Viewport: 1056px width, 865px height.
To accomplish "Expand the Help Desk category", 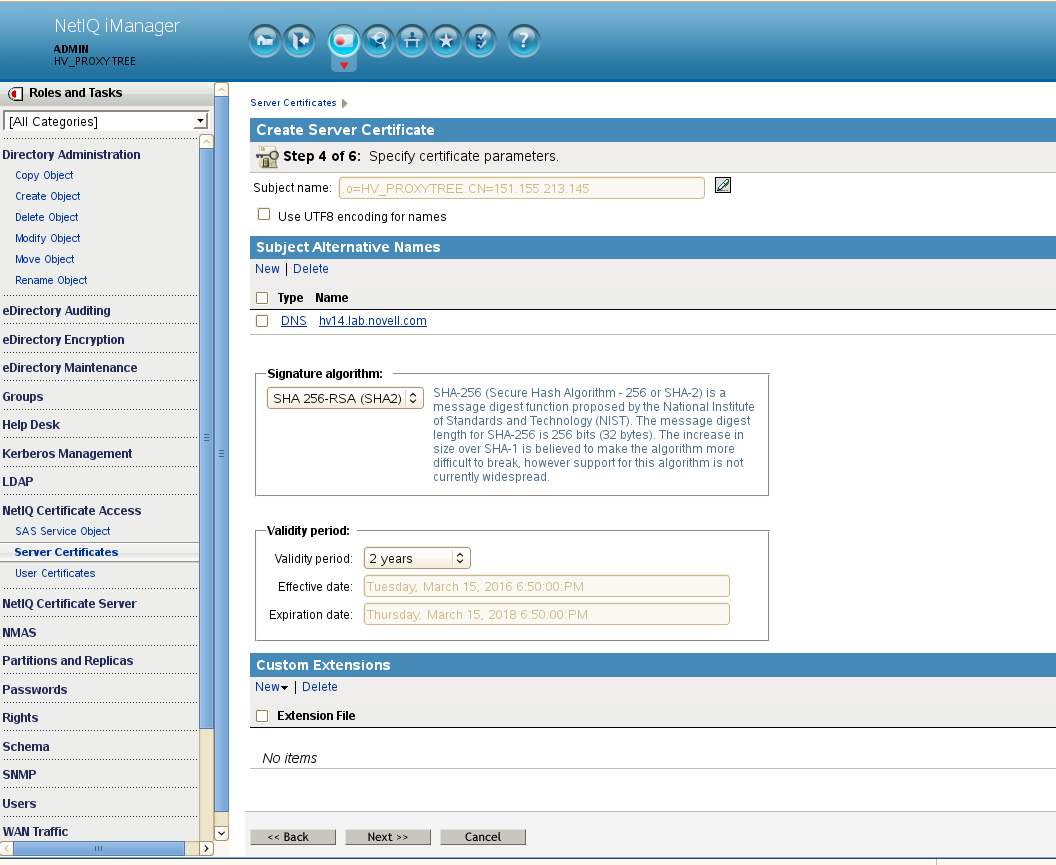I will point(31,425).
